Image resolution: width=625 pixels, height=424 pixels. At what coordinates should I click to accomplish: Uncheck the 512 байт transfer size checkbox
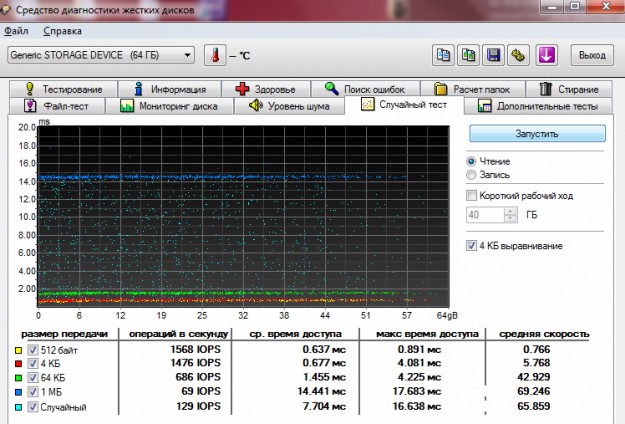[34, 348]
